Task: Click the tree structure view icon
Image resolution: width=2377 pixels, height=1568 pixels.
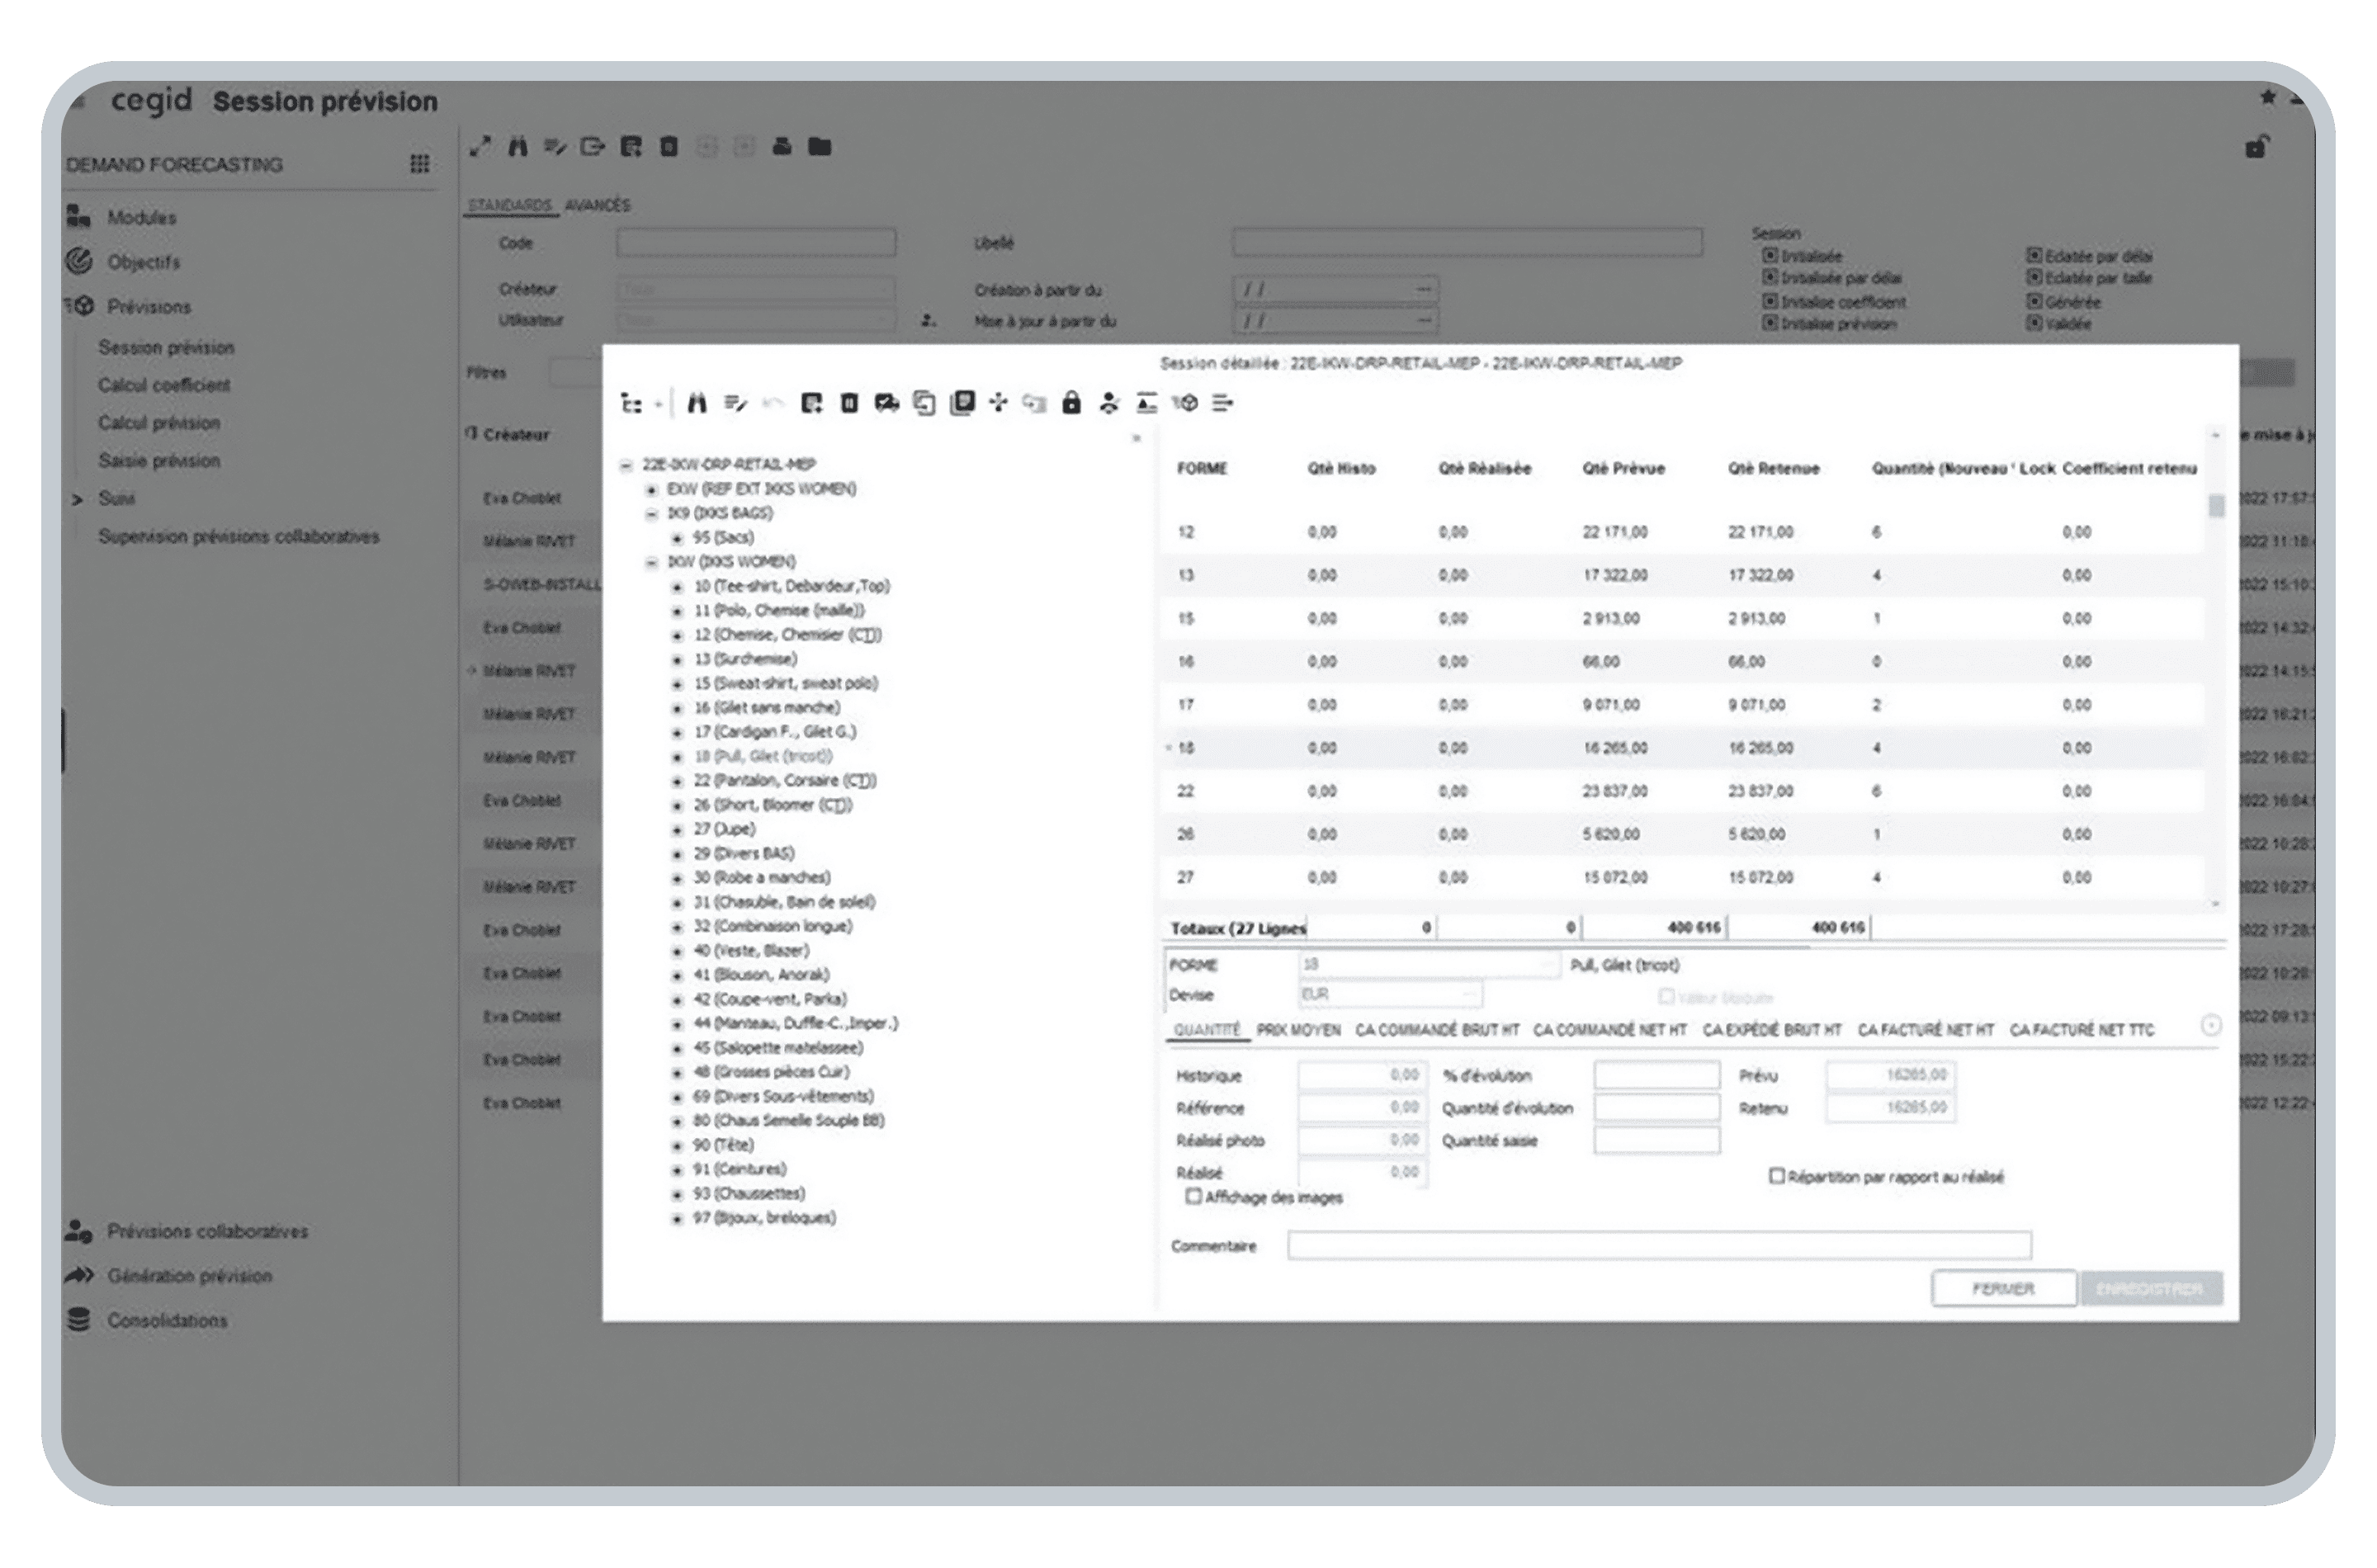Action: 631,403
